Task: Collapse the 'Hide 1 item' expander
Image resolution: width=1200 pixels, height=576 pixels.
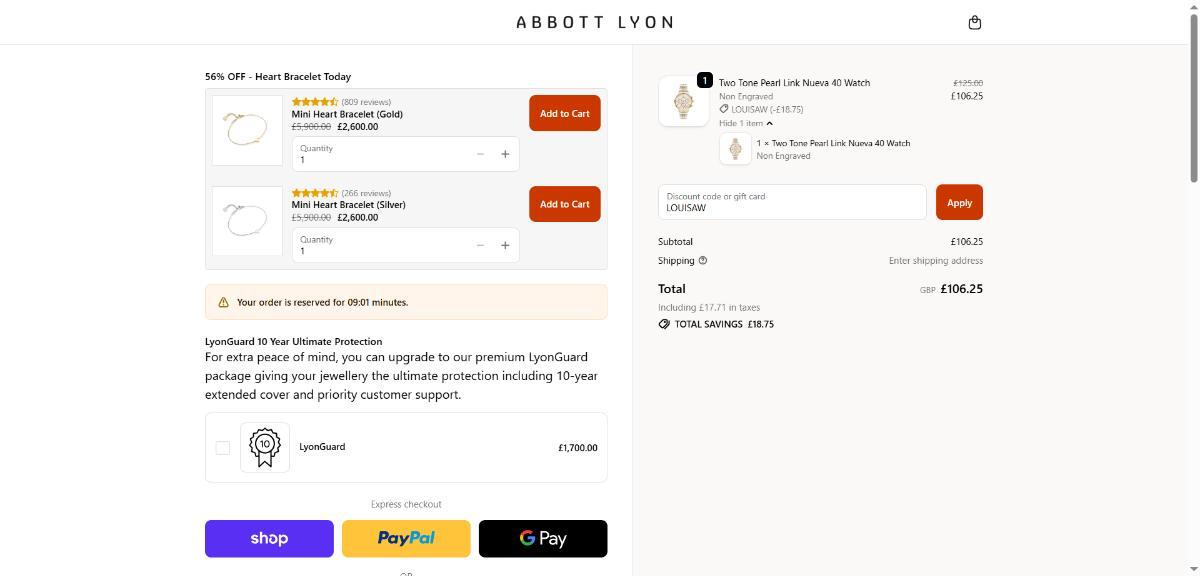Action: click(x=746, y=123)
